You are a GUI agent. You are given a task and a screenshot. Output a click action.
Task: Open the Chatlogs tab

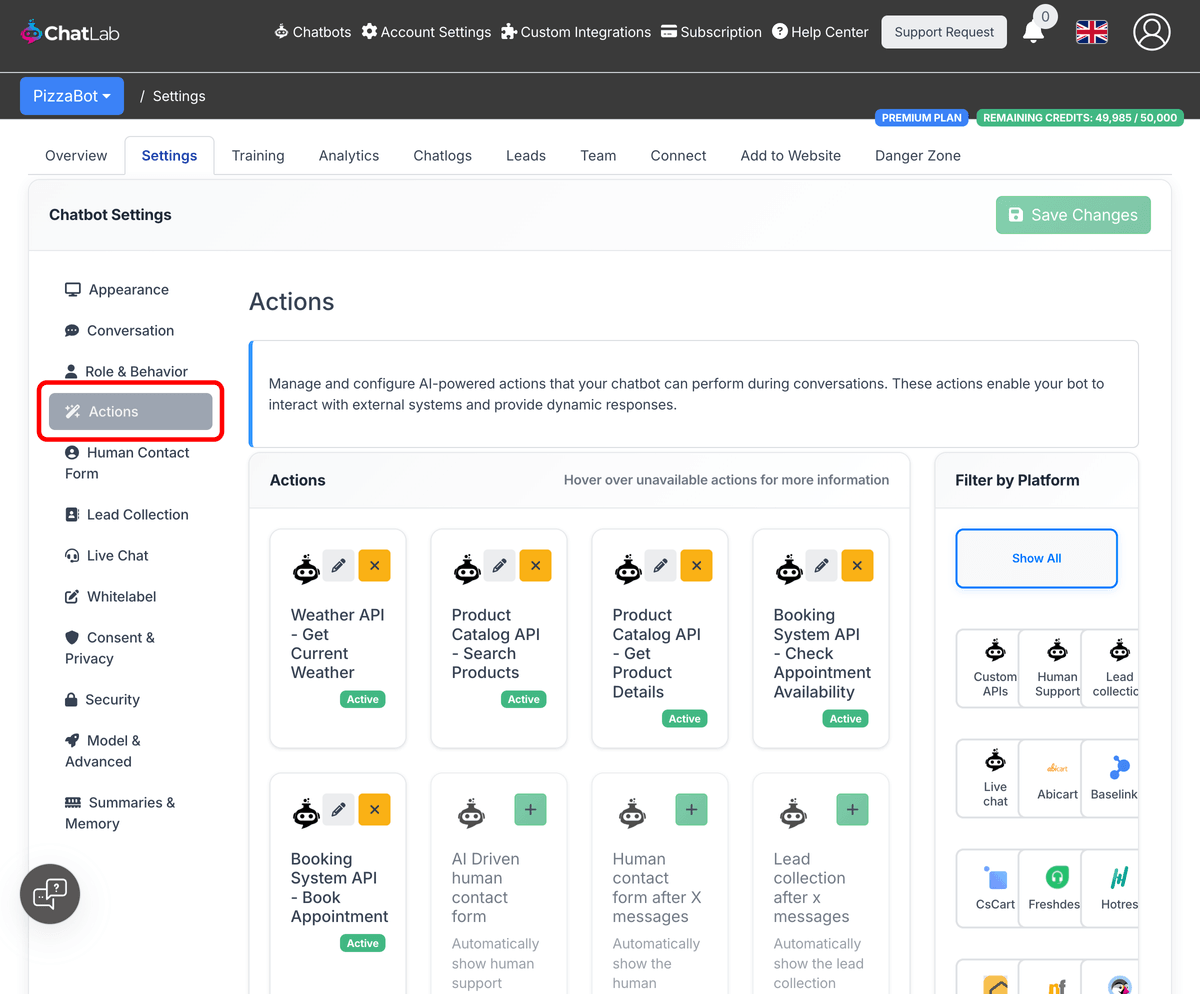[442, 155]
